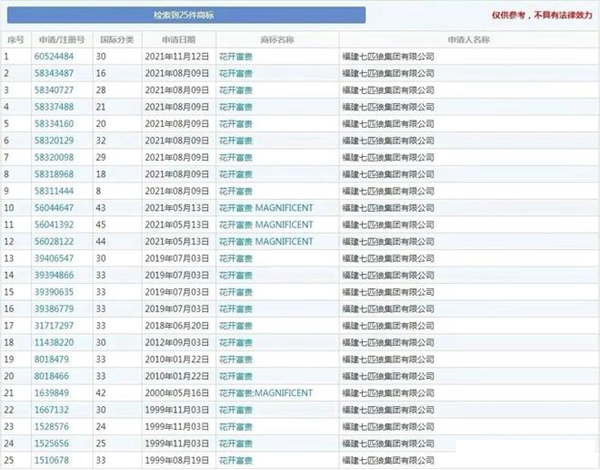Click trademark name 花开富贵 in row 5

(x=236, y=124)
